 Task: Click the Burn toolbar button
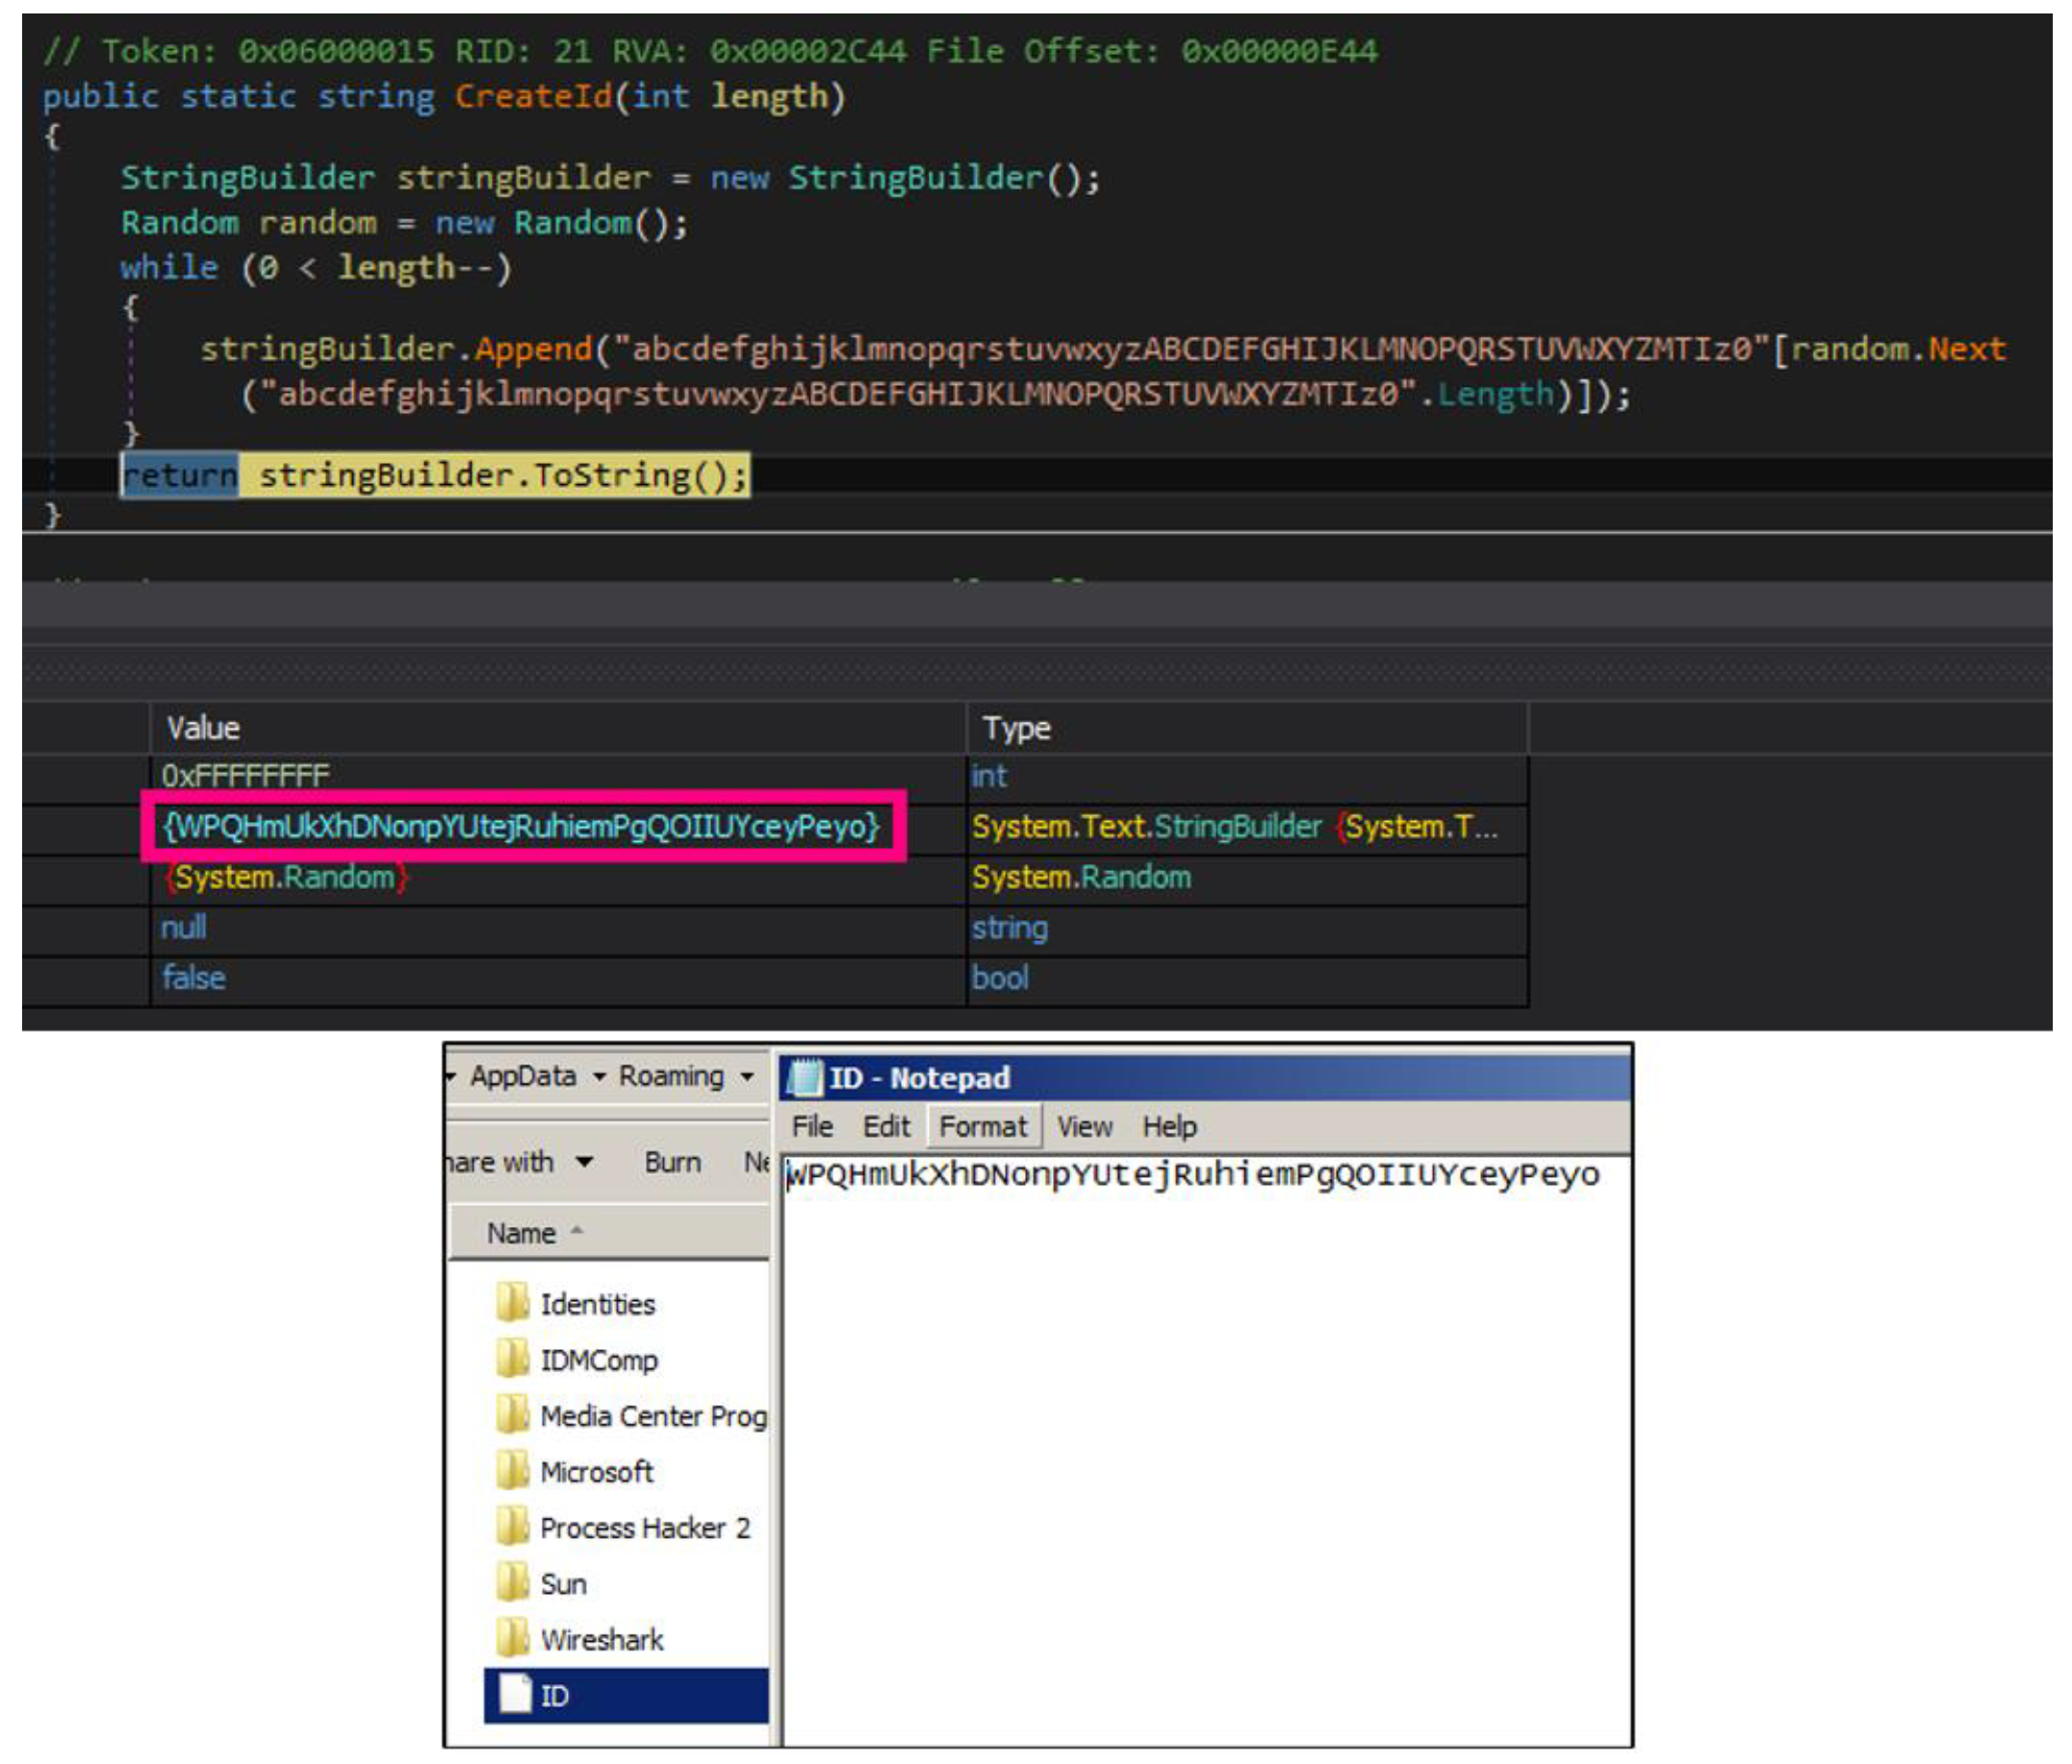click(x=672, y=1162)
